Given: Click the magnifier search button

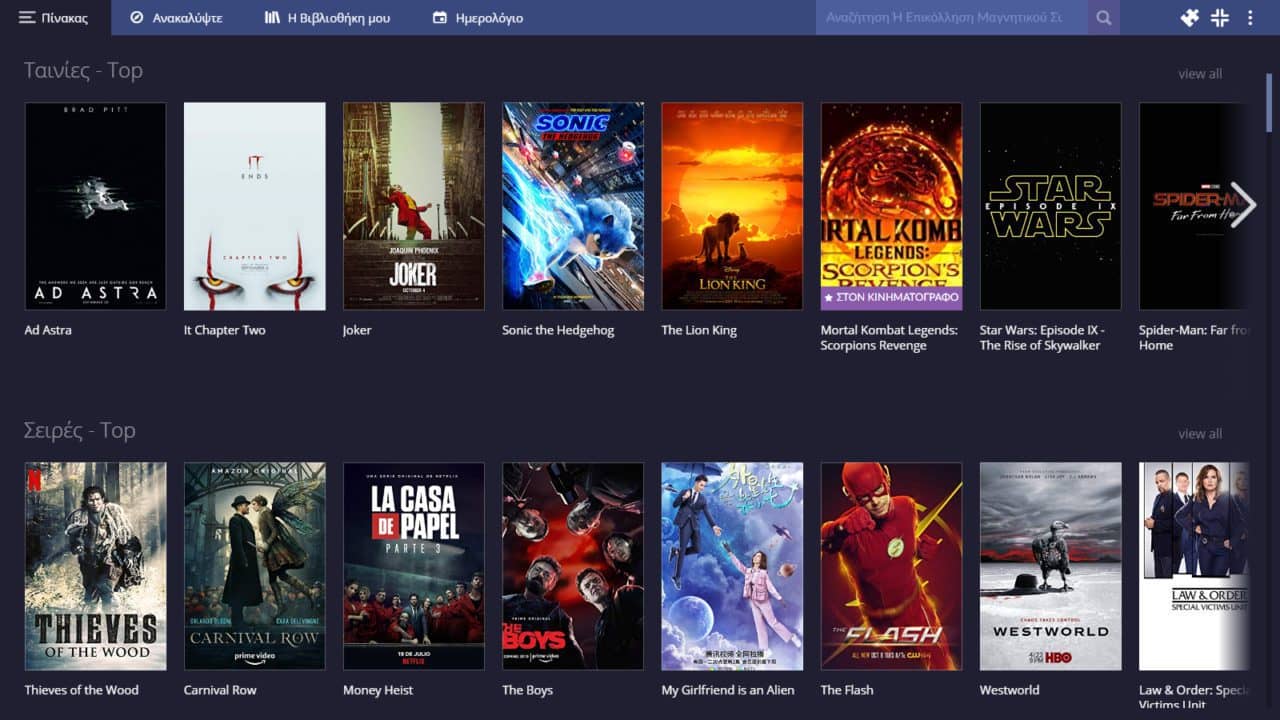Looking at the screenshot, I should click(x=1104, y=18).
